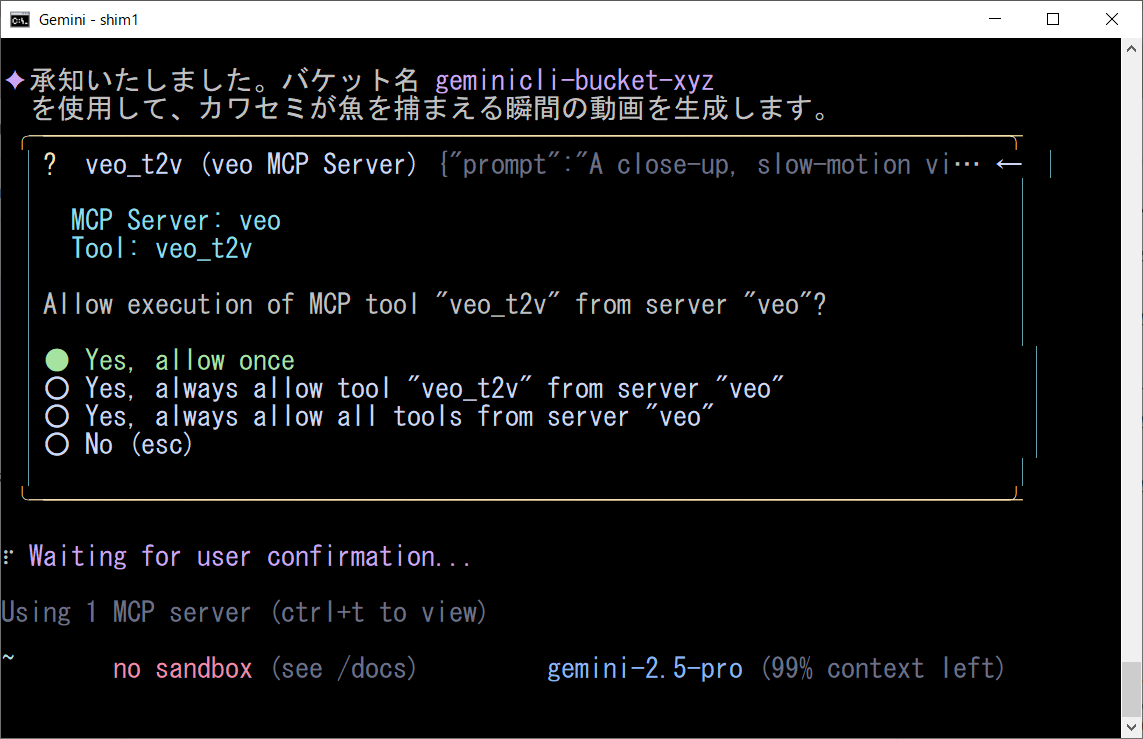This screenshot has width=1143, height=739.
Task: Click "Using 1 MCP server" status line
Action: click(x=243, y=612)
